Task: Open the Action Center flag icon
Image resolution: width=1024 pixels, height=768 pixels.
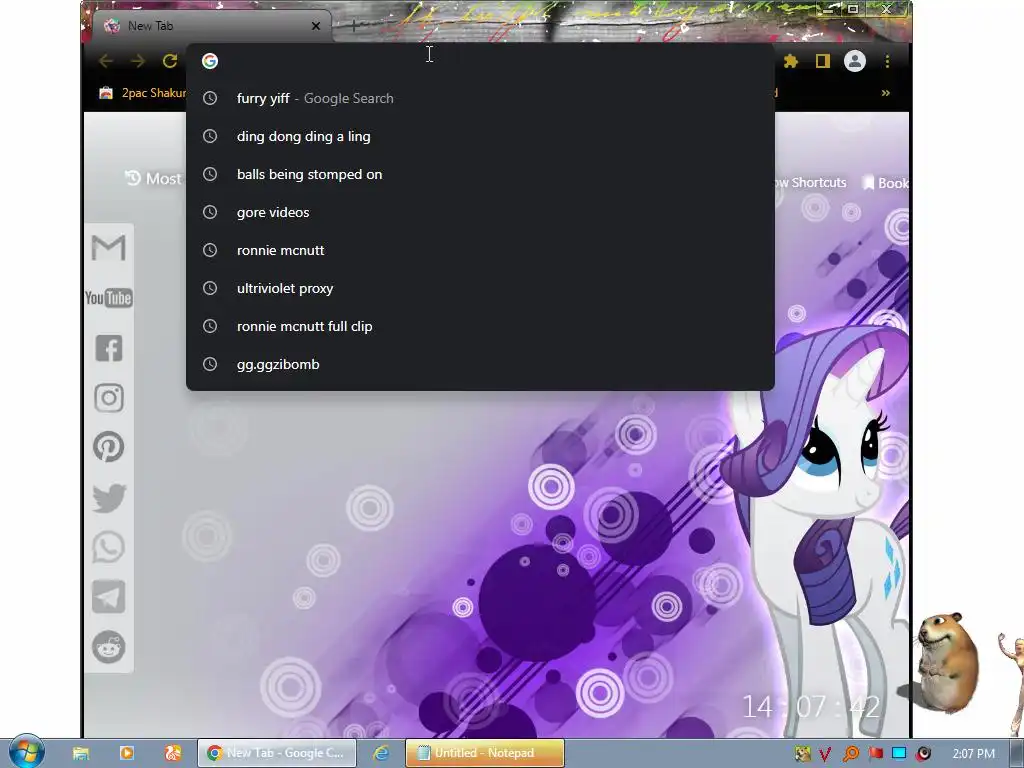Action: [x=876, y=754]
